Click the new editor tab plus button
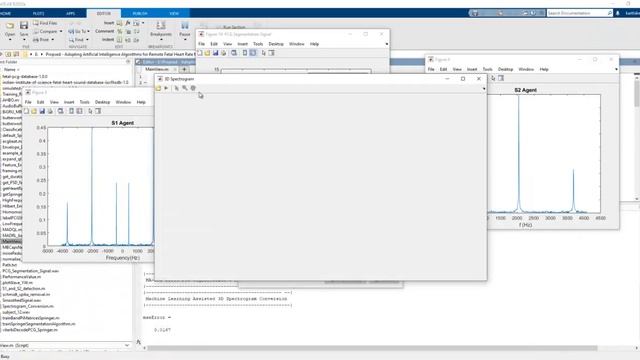This screenshot has width=640, height=360. (x=184, y=69)
